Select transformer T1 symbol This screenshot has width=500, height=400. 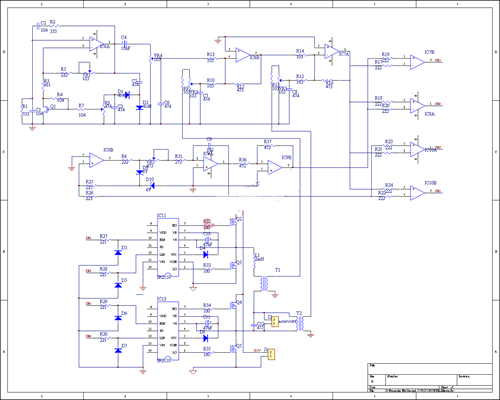(x=264, y=283)
